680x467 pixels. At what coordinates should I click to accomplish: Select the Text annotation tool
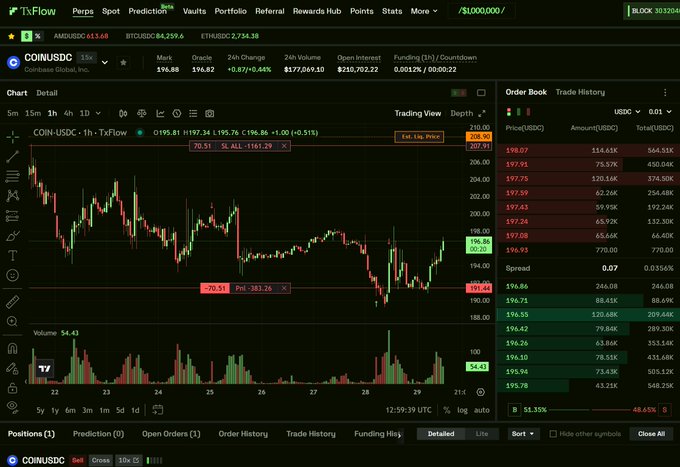[x=13, y=255]
